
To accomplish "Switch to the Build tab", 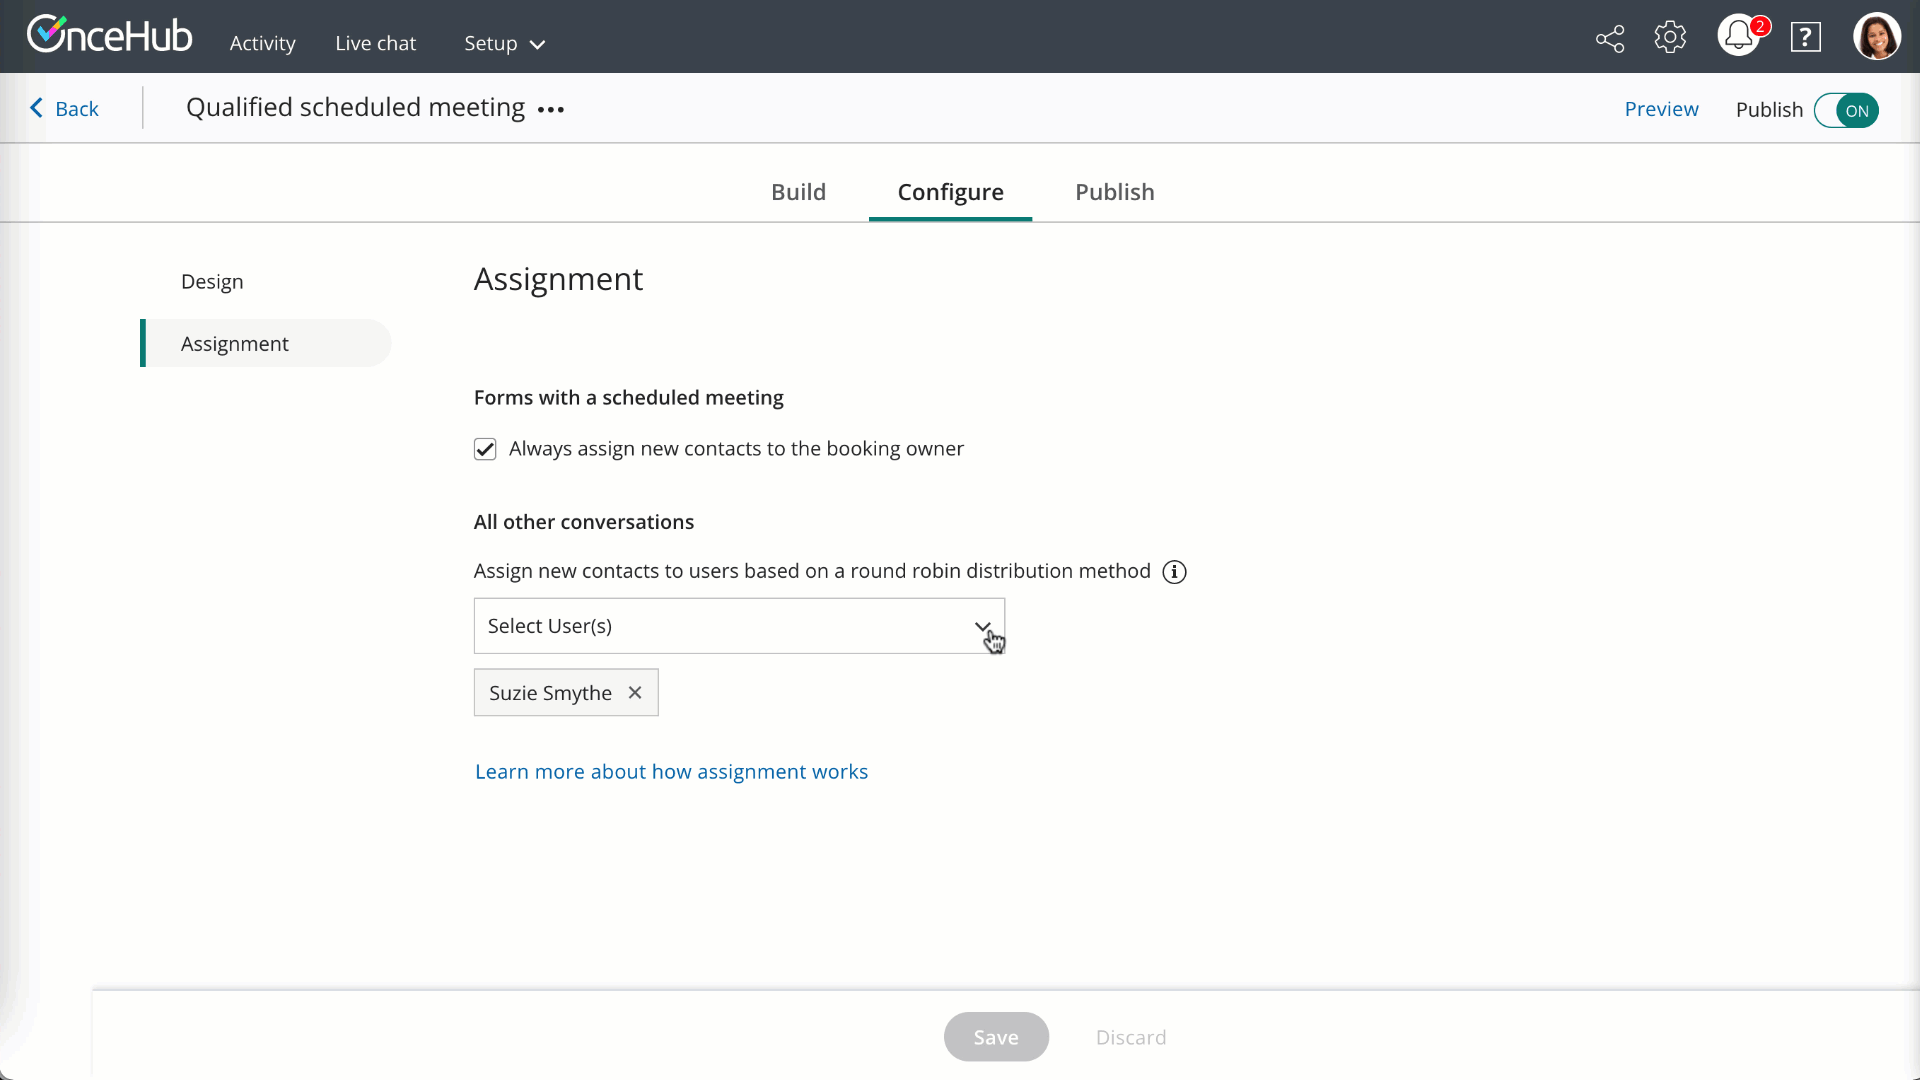I will [x=798, y=192].
